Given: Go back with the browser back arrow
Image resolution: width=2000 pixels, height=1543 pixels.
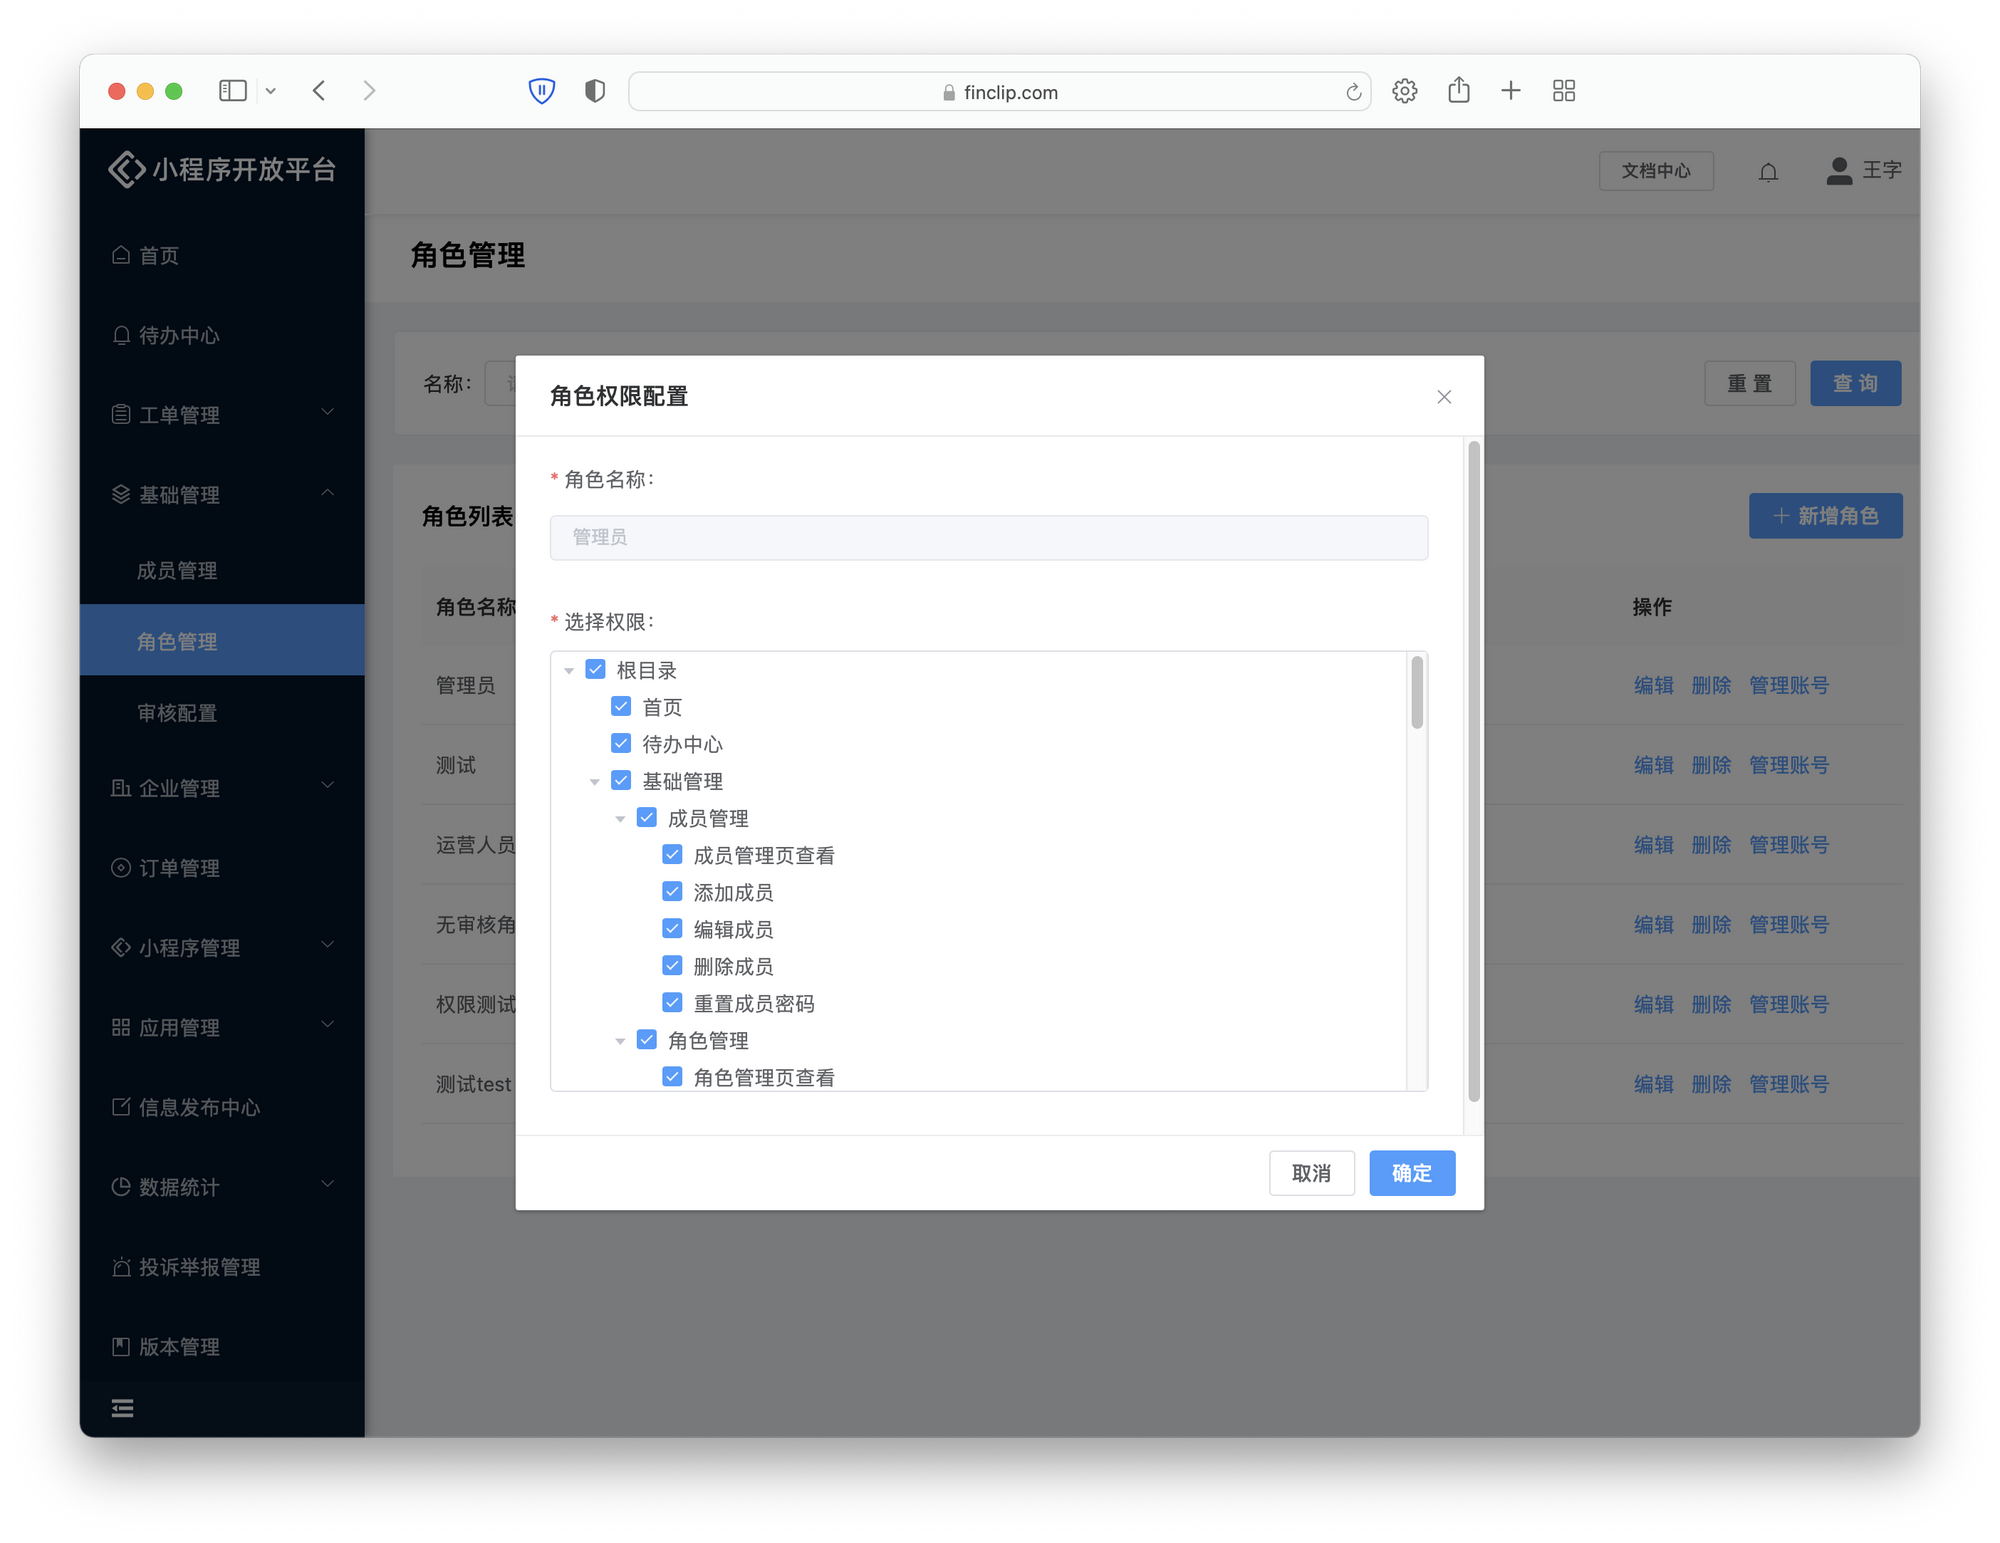Looking at the screenshot, I should [x=319, y=91].
